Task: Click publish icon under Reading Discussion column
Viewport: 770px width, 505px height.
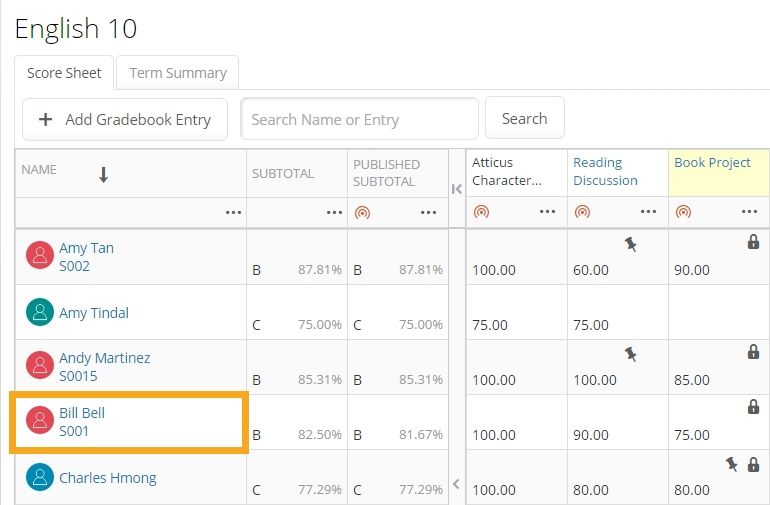Action: pyautogui.click(x=582, y=212)
